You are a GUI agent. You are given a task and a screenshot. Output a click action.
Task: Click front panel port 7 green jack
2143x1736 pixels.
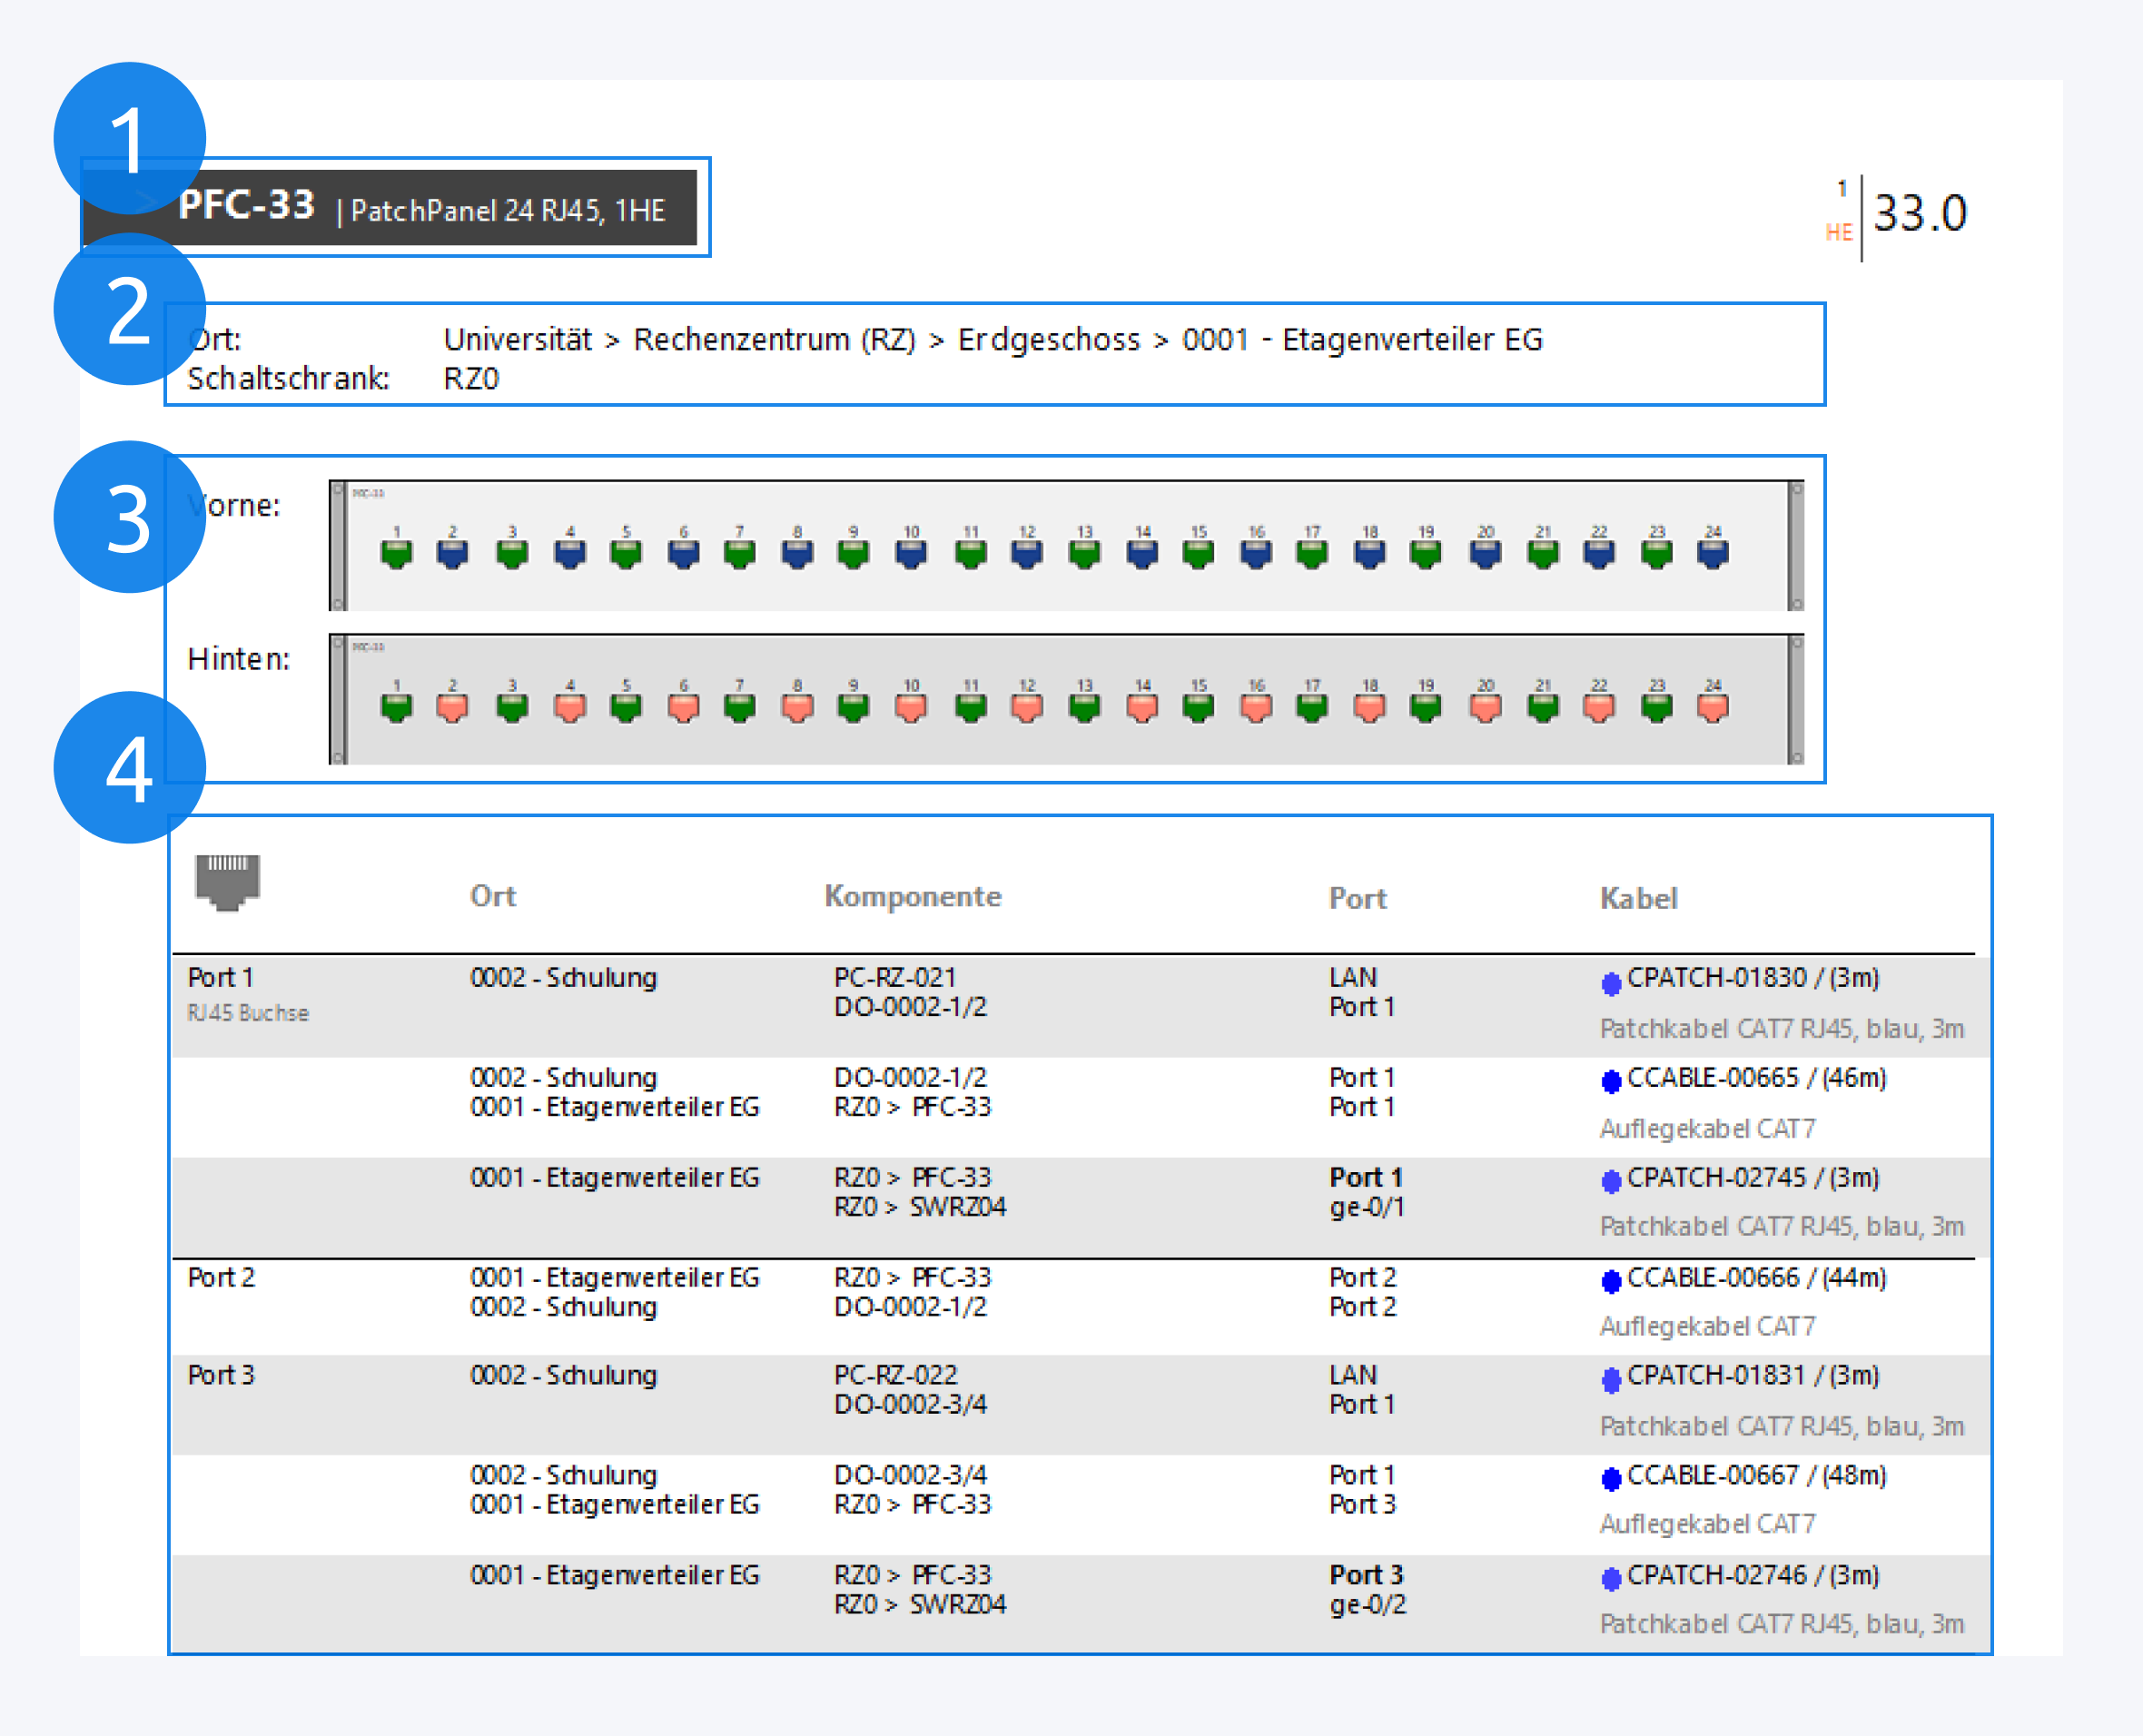[739, 552]
